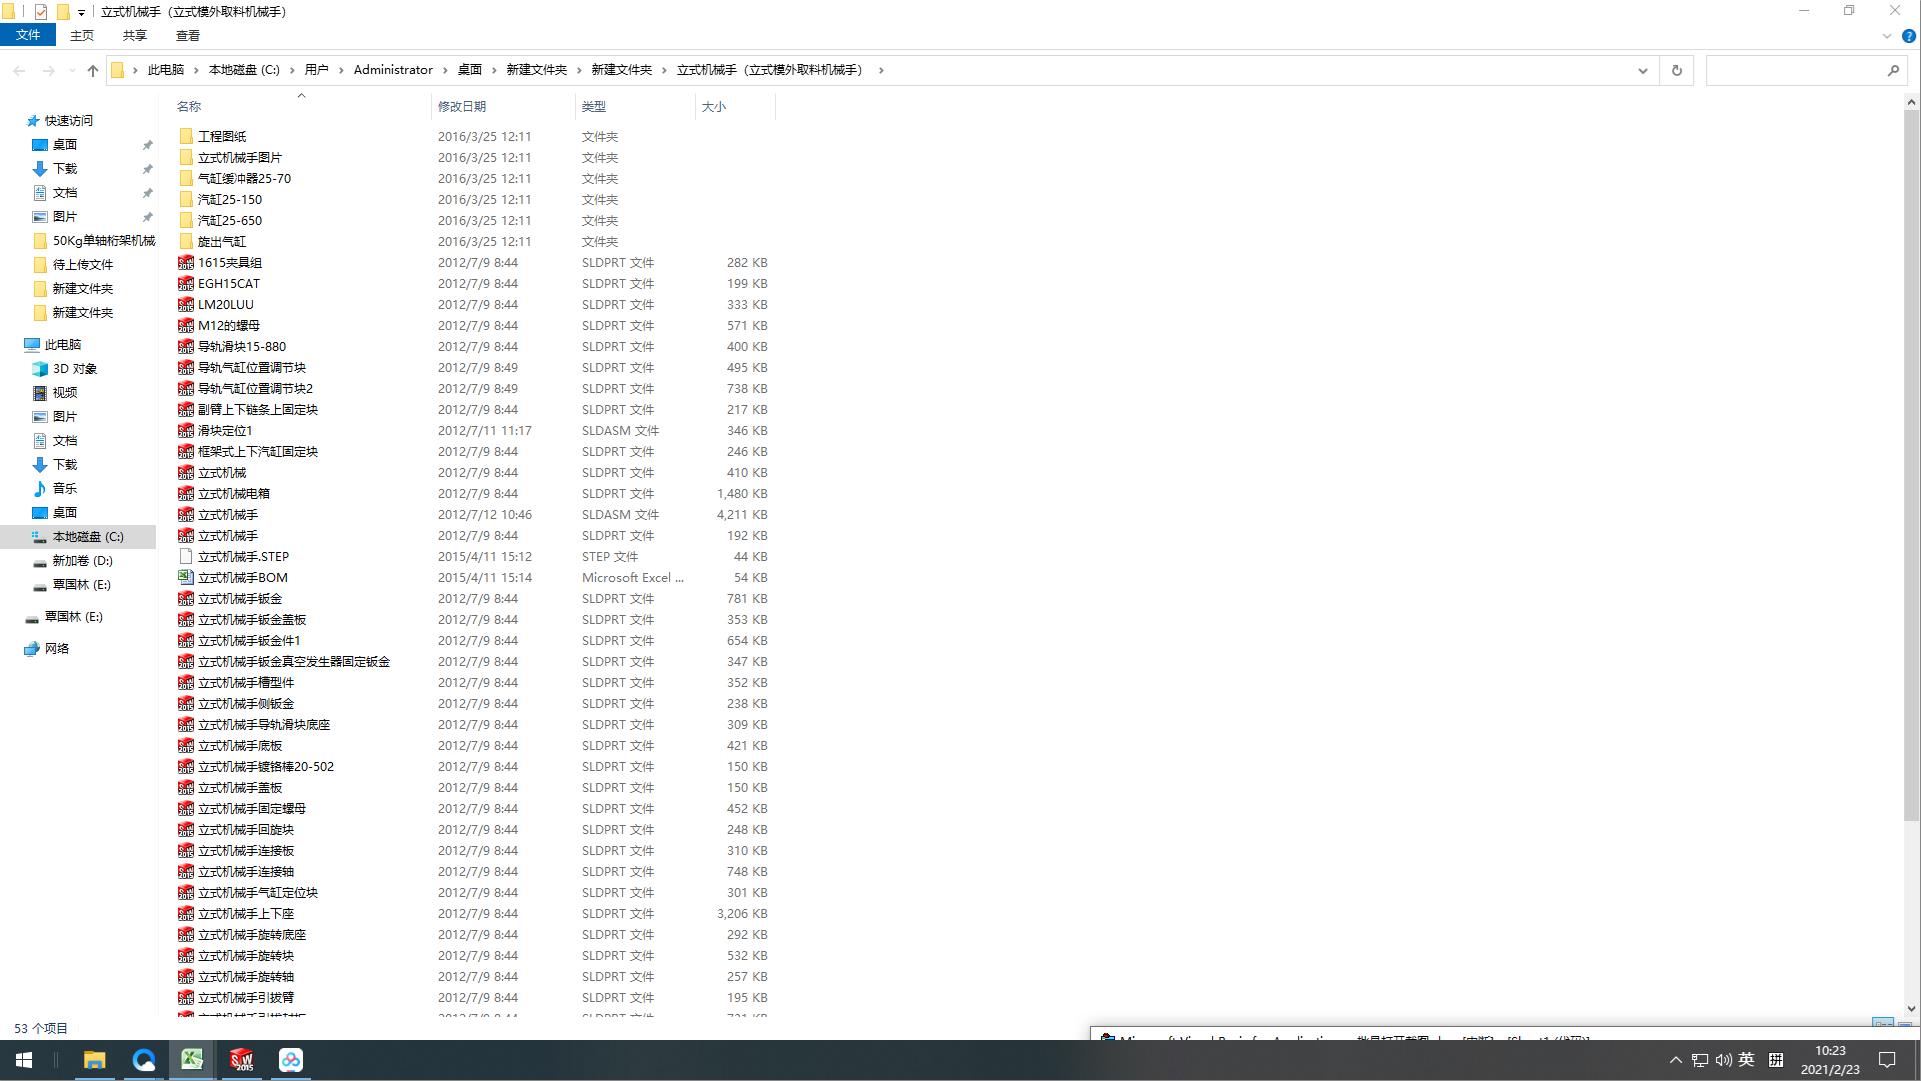Click the Administrator breadcrumb link
This screenshot has width=1921, height=1081.
tap(393, 70)
